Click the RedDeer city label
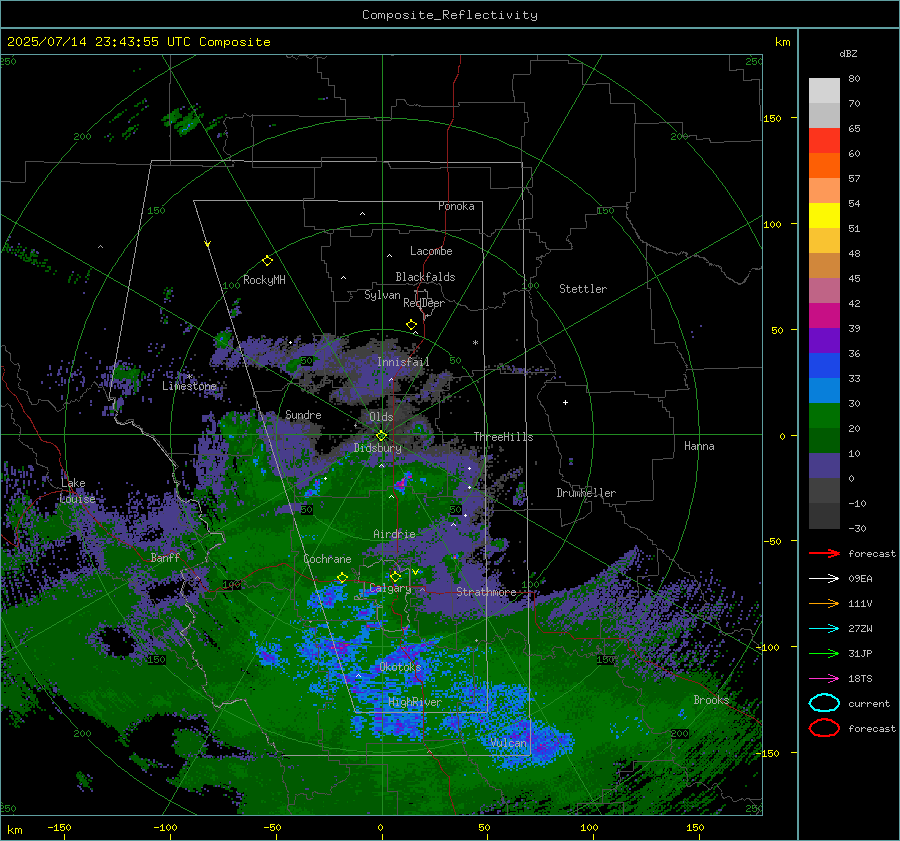The image size is (900, 841). (x=424, y=303)
